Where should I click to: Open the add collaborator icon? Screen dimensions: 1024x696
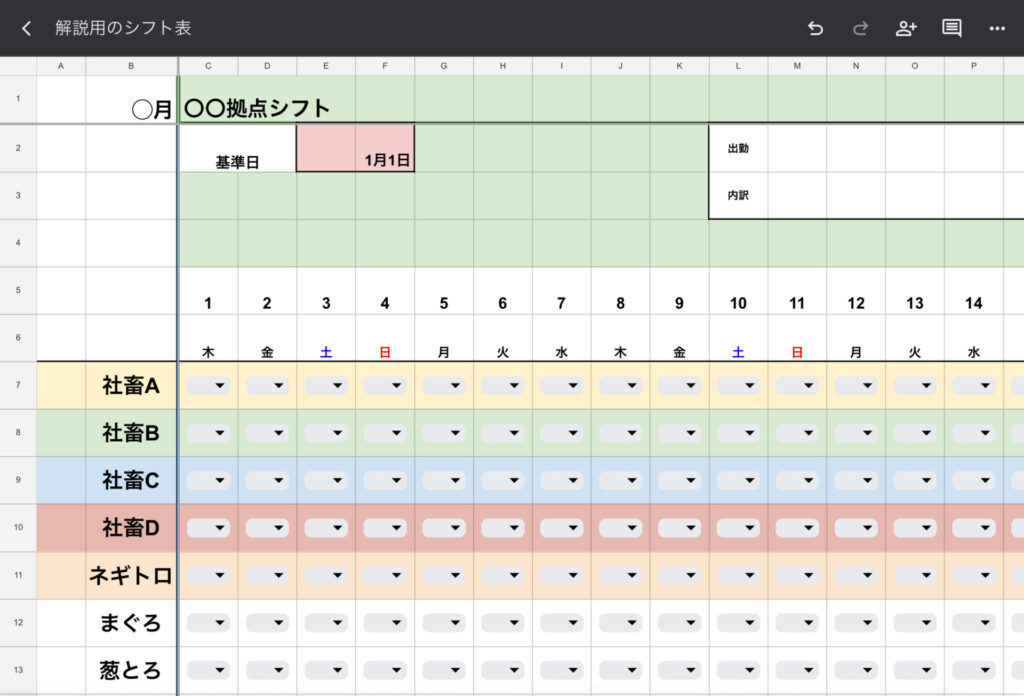tap(906, 29)
